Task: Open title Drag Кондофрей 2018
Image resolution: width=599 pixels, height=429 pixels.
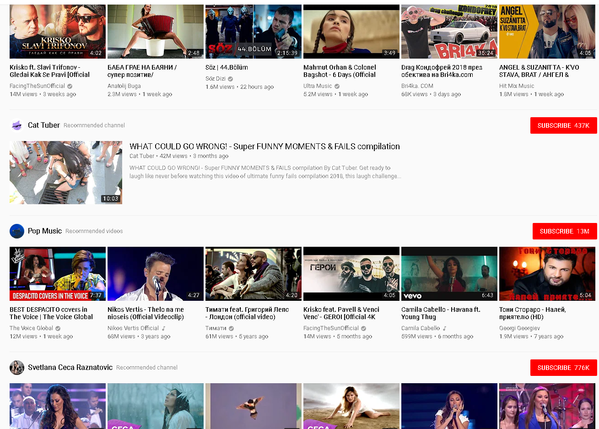Action: [442, 71]
